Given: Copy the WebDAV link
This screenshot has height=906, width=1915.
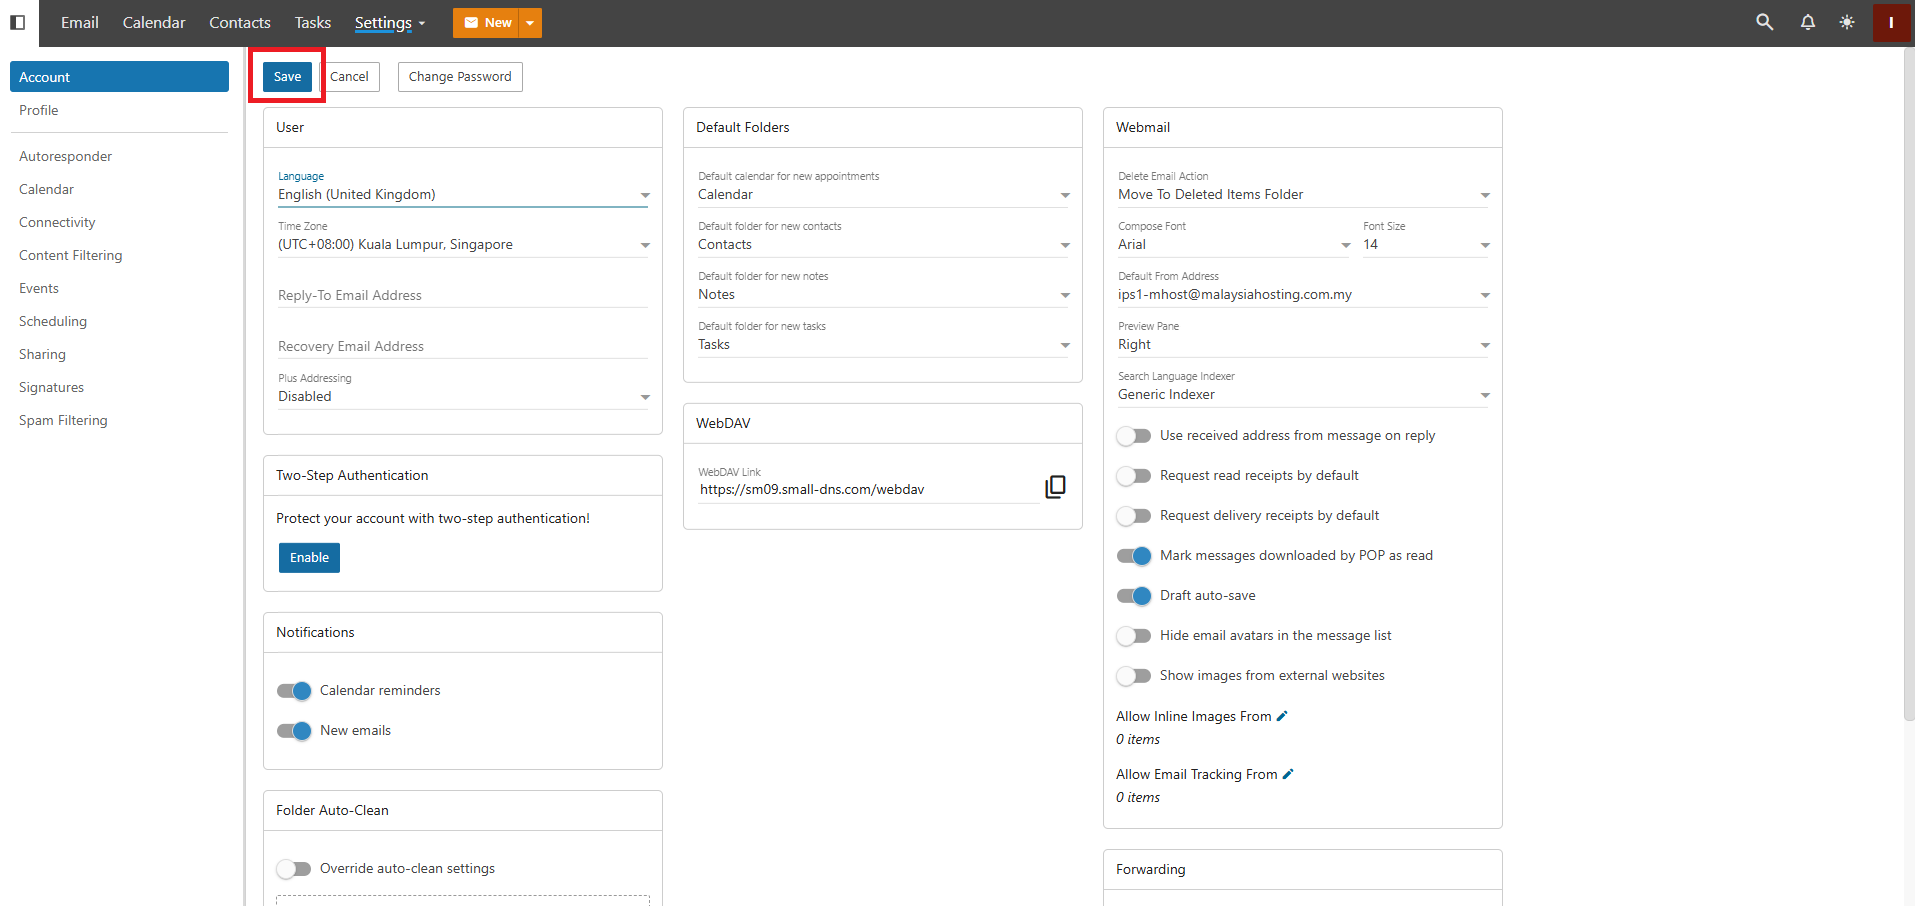Looking at the screenshot, I should [x=1055, y=487].
